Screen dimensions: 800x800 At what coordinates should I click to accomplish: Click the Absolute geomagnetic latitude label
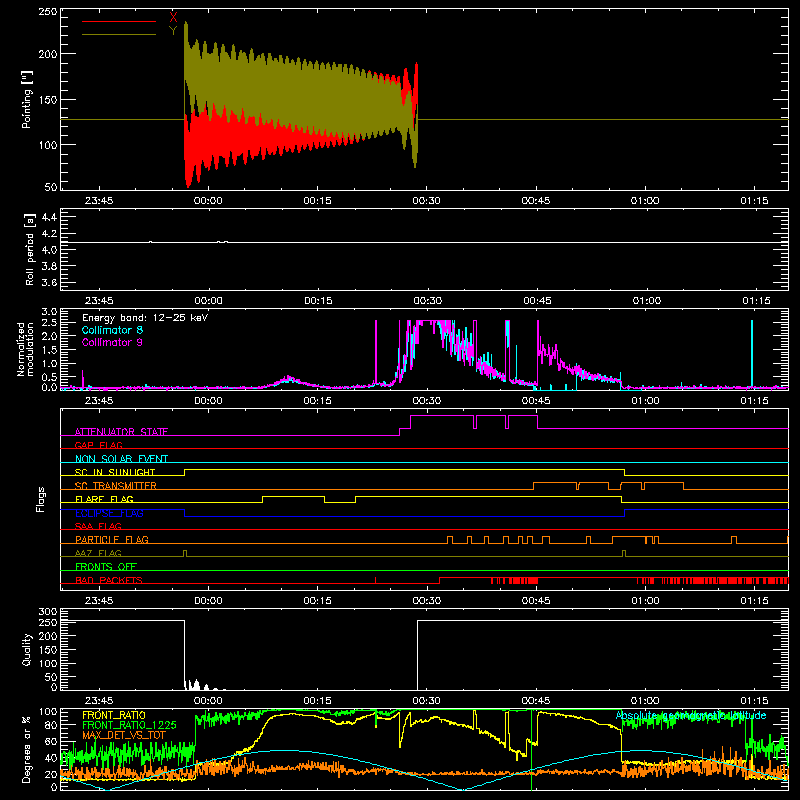[691, 715]
